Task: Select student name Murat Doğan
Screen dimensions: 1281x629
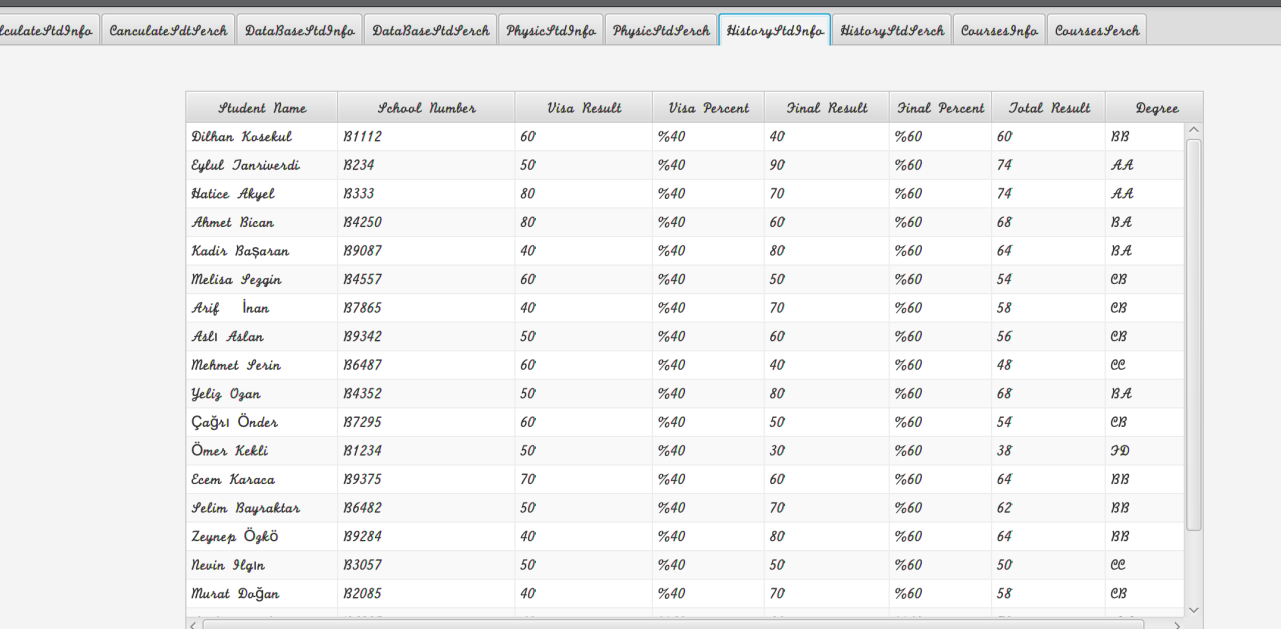Action: pyautogui.click(x=235, y=594)
